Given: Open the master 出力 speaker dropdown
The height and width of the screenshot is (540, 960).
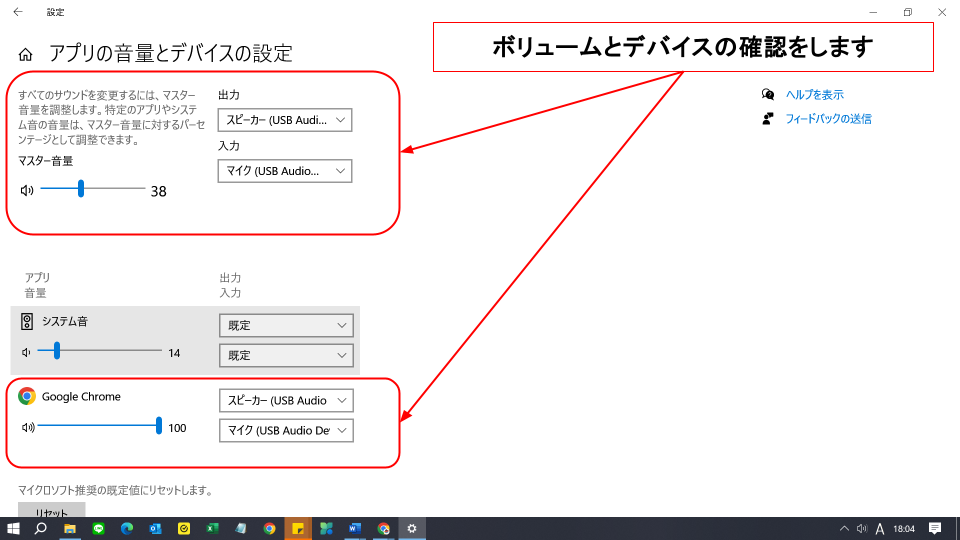Looking at the screenshot, I should [x=285, y=120].
